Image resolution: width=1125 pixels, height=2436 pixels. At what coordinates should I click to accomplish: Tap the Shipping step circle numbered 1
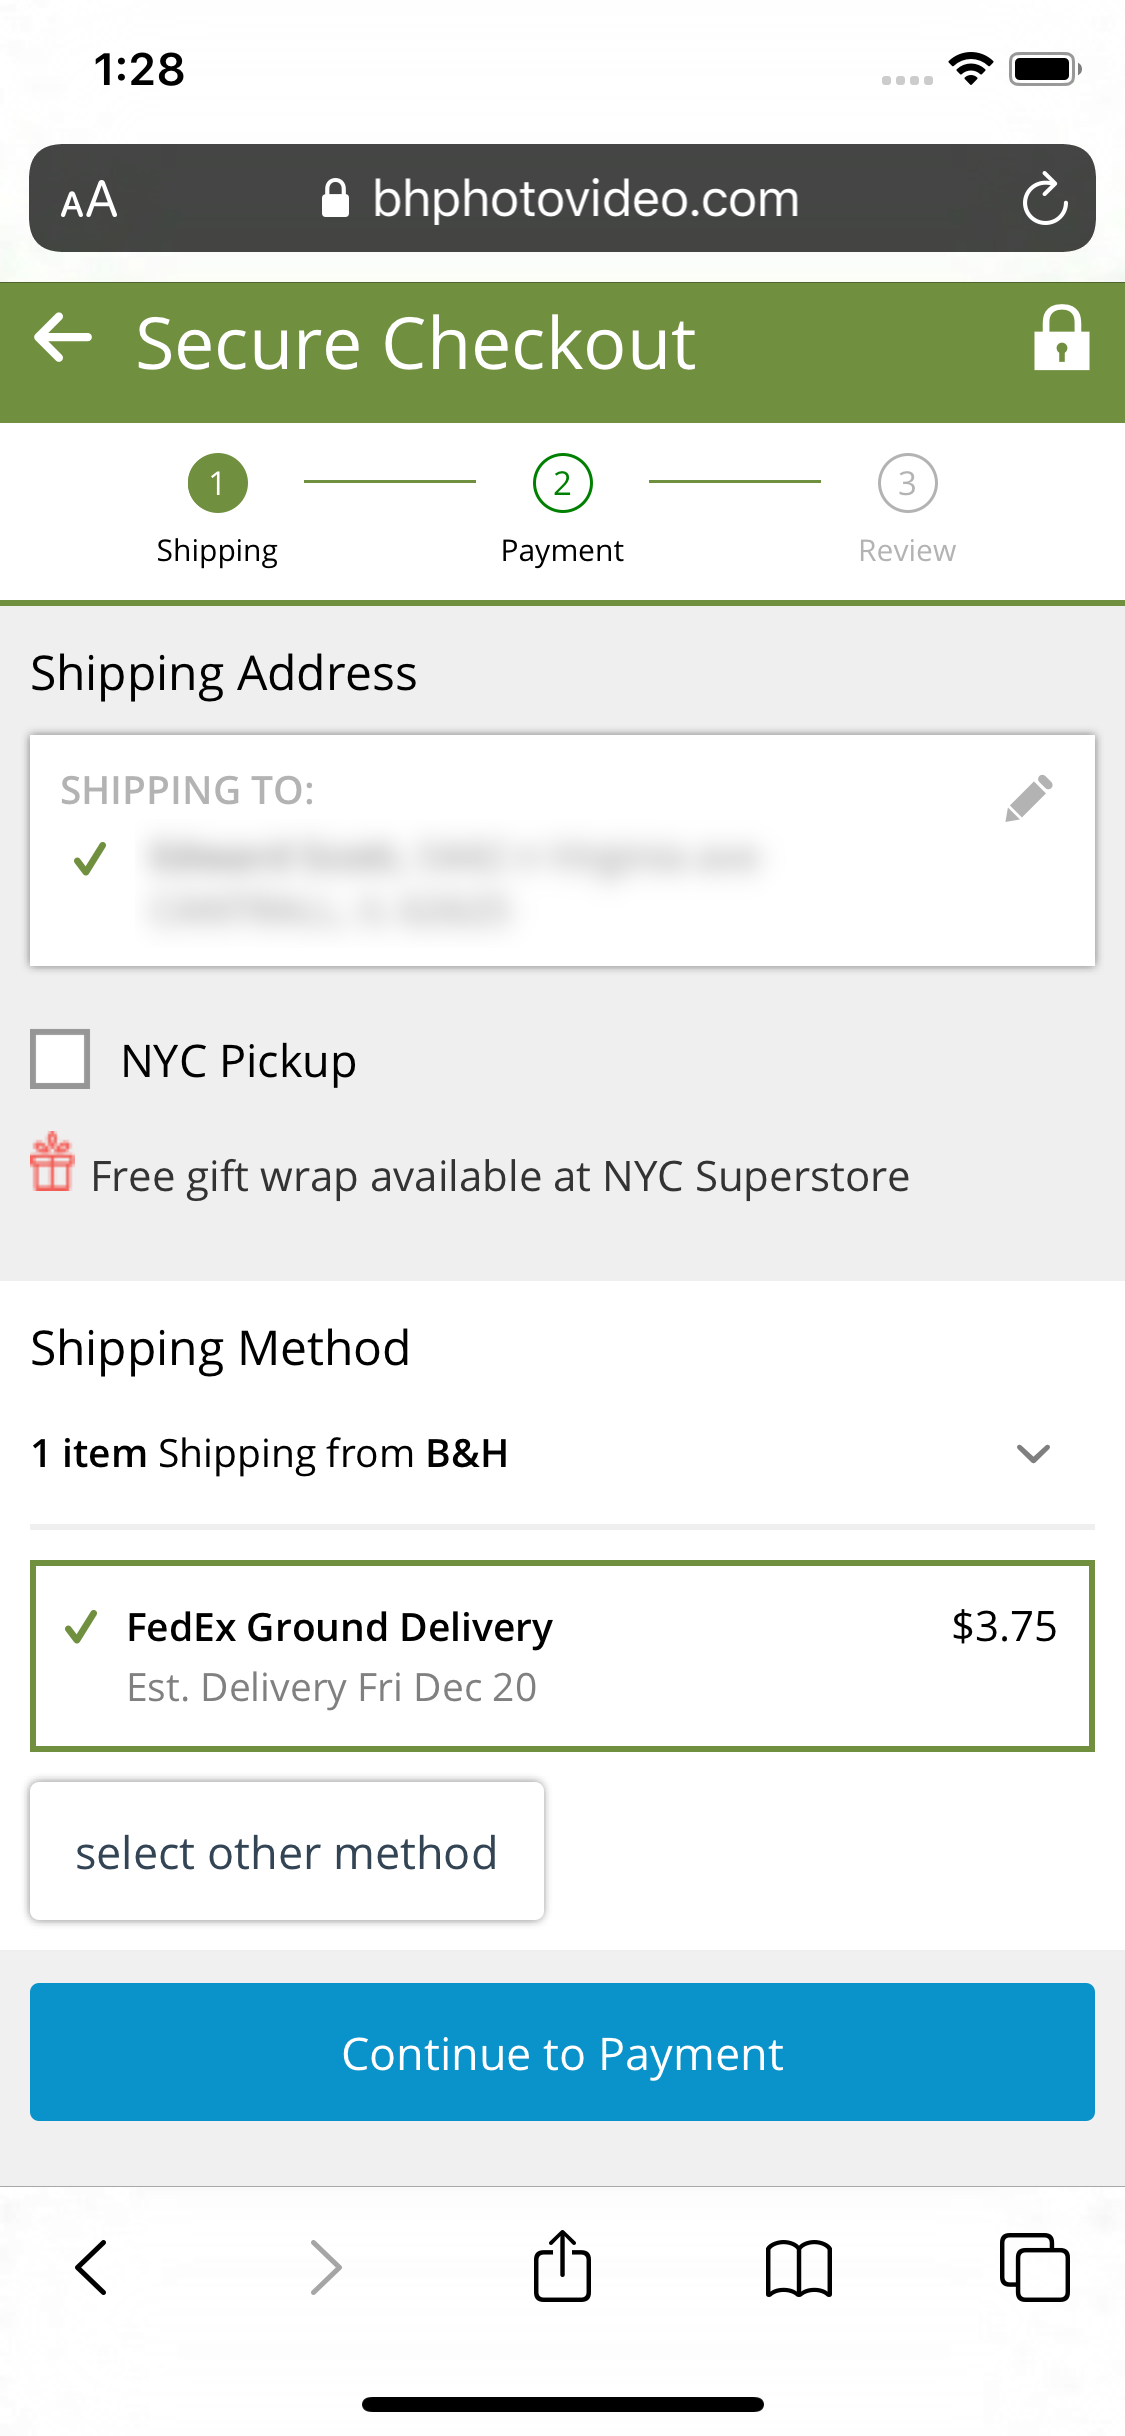[217, 483]
